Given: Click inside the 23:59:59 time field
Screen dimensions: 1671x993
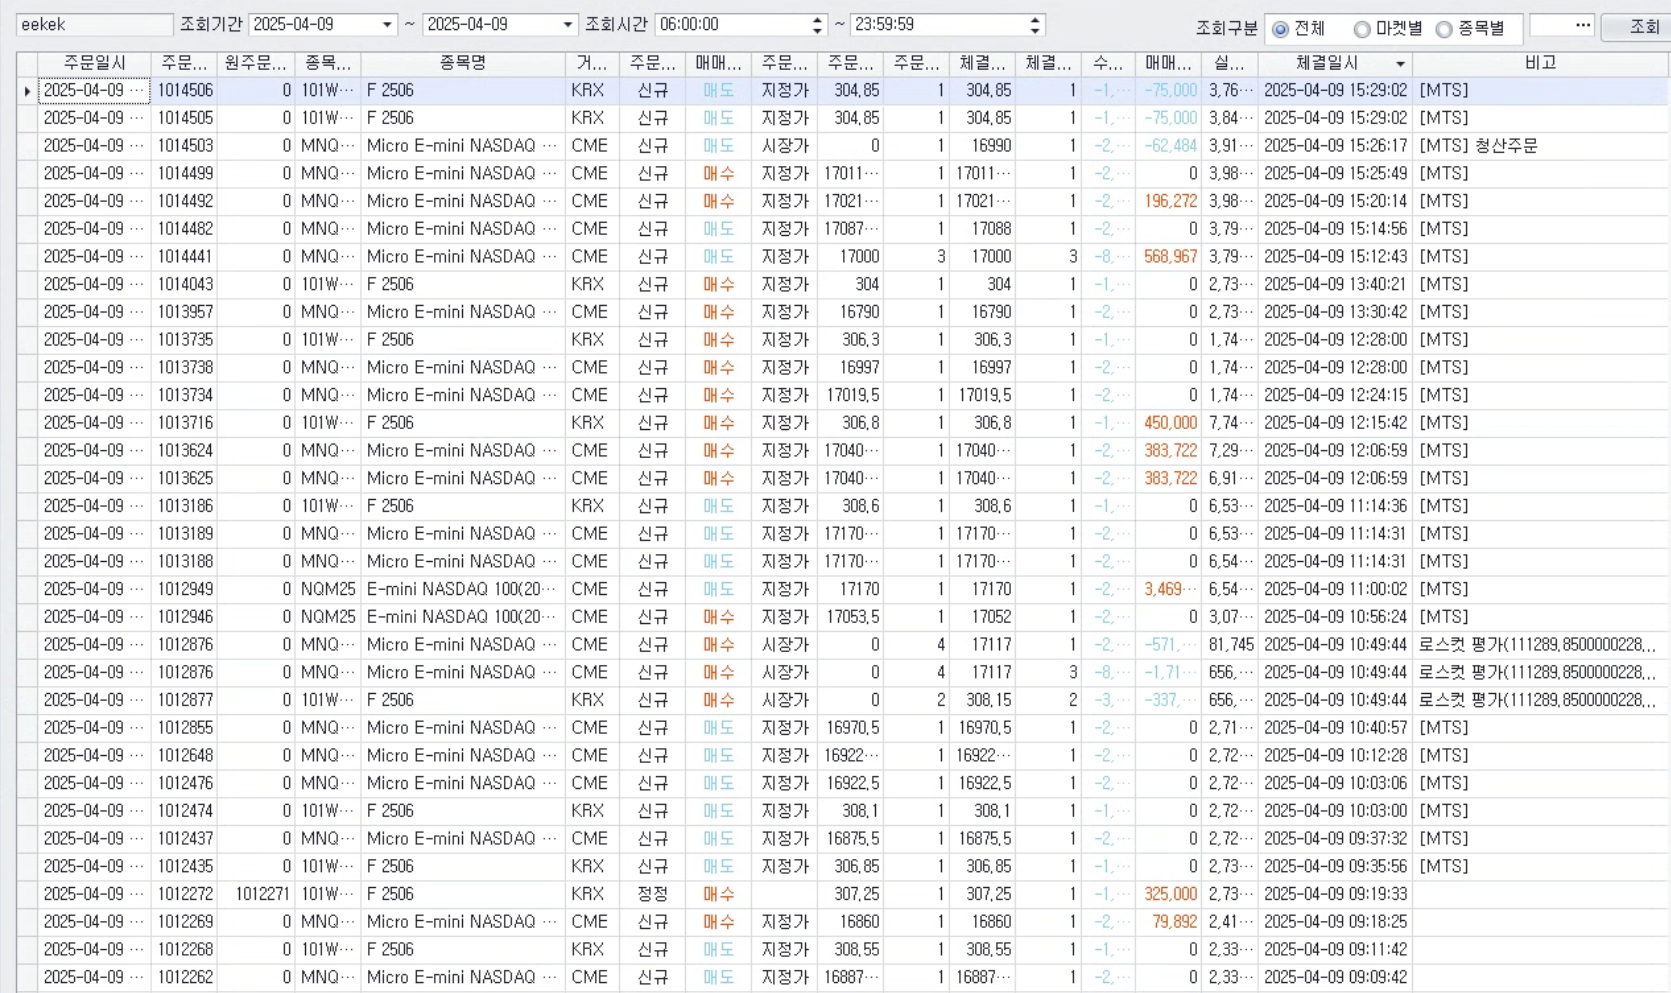Looking at the screenshot, I should [x=938, y=24].
